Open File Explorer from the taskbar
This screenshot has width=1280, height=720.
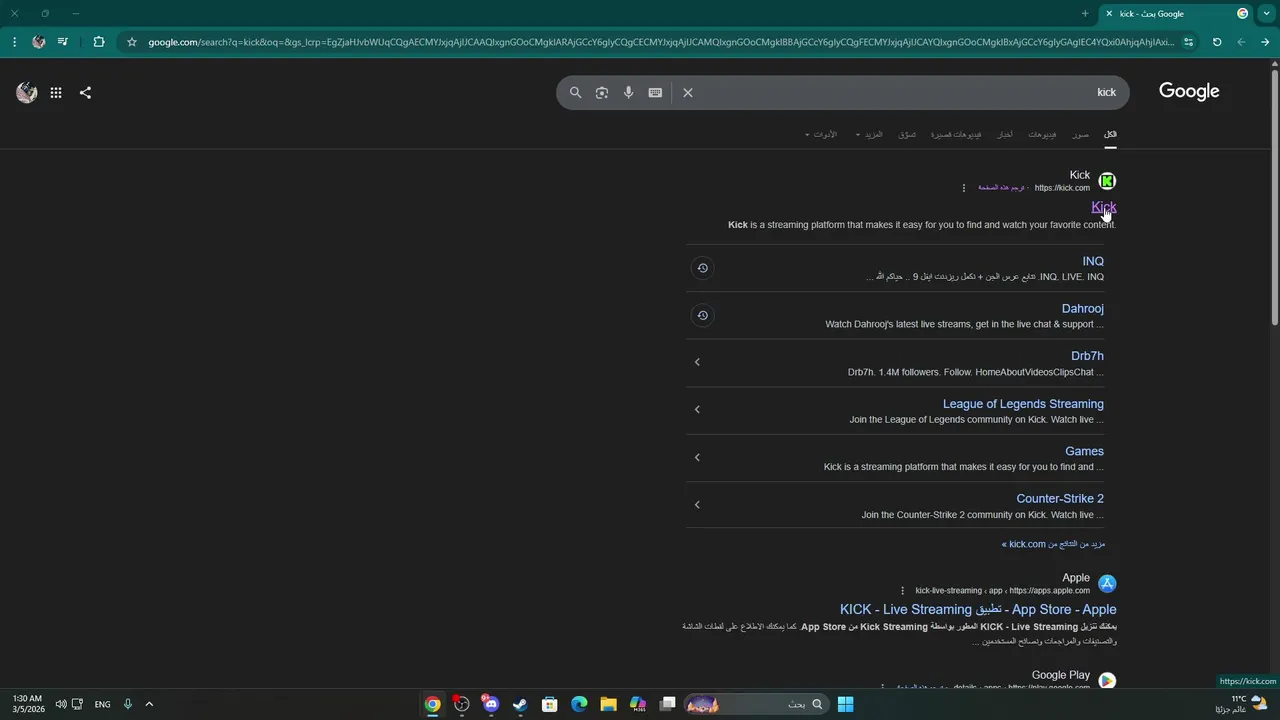[608, 704]
